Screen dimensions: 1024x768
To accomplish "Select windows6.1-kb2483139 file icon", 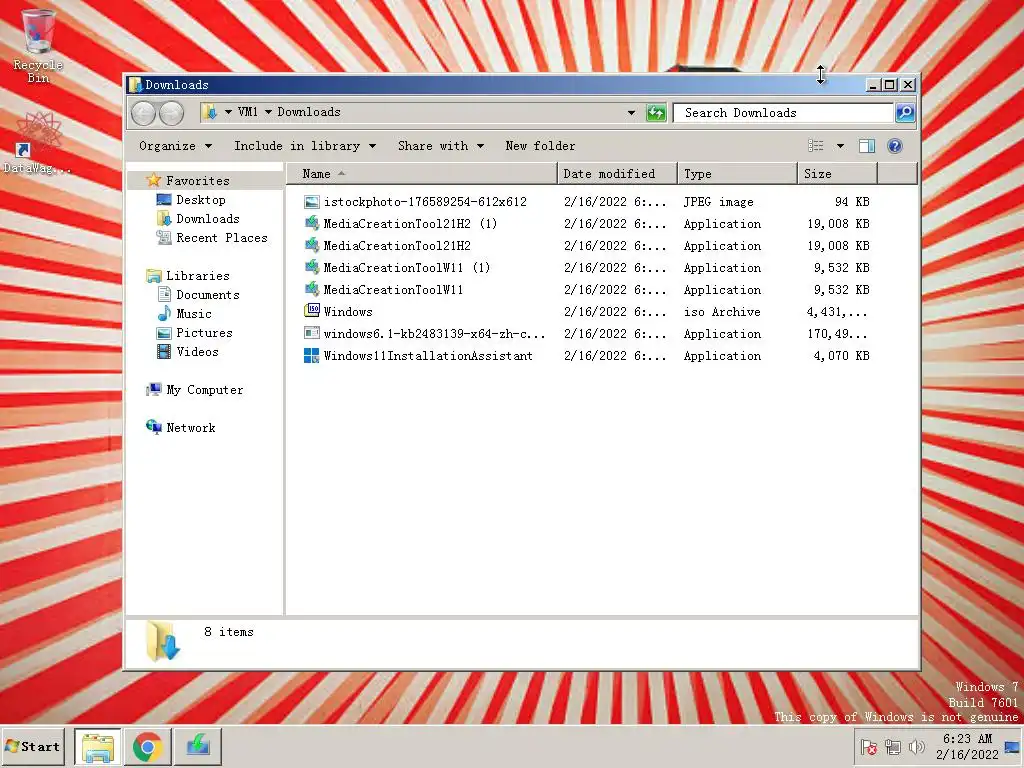I will coord(312,333).
